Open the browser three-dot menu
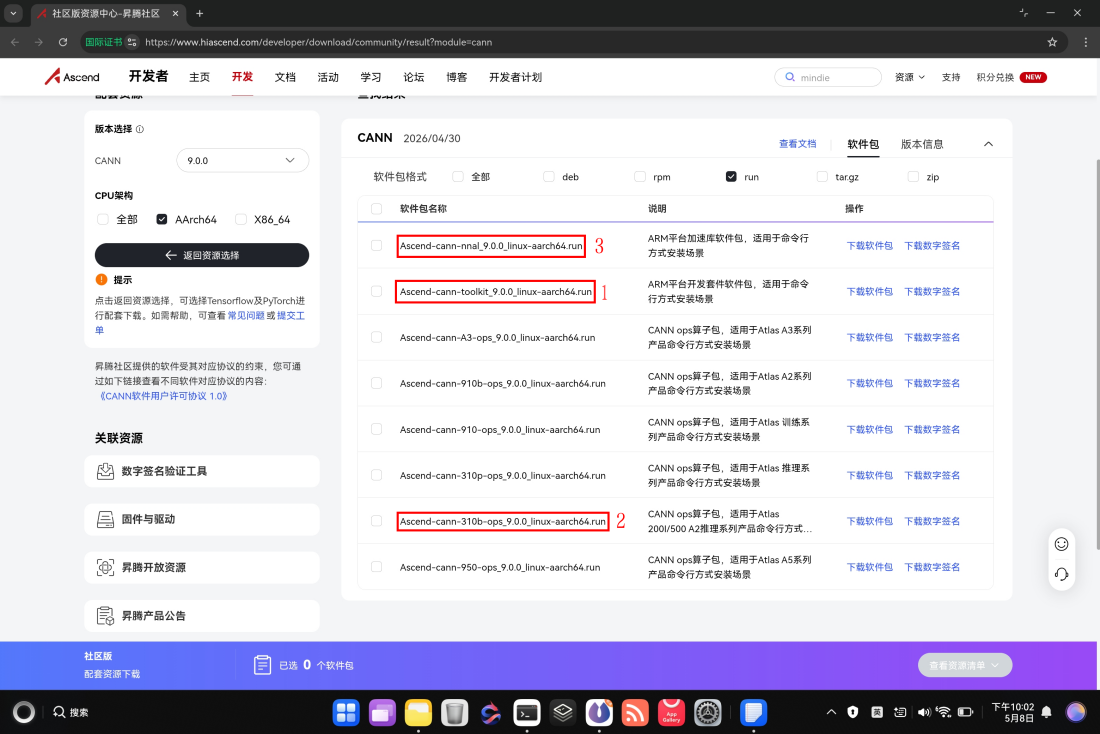 point(1085,42)
